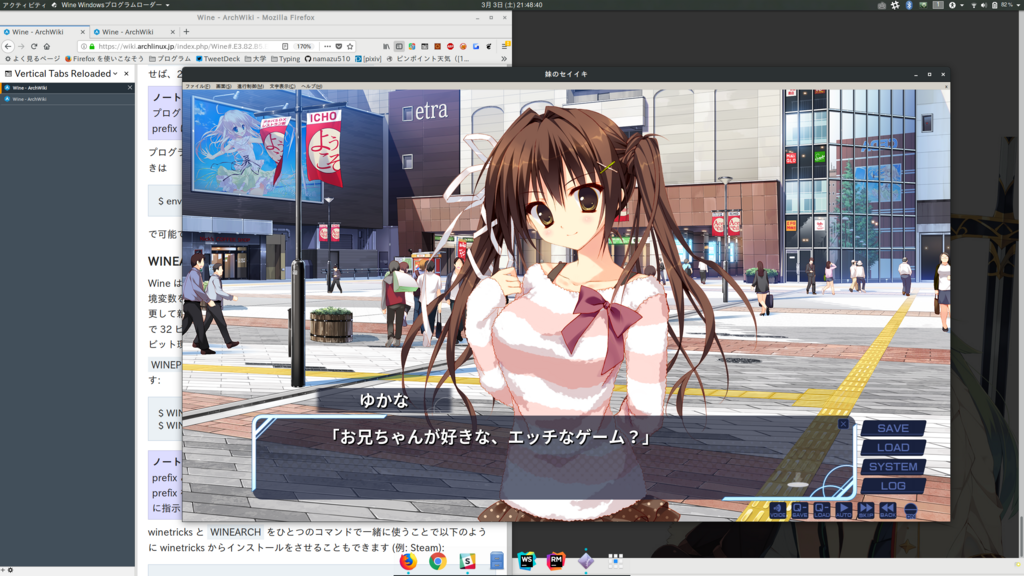Select second Wine - ArchWiki vertical tab
Viewport: 1024px width, 576px height.
point(67,99)
